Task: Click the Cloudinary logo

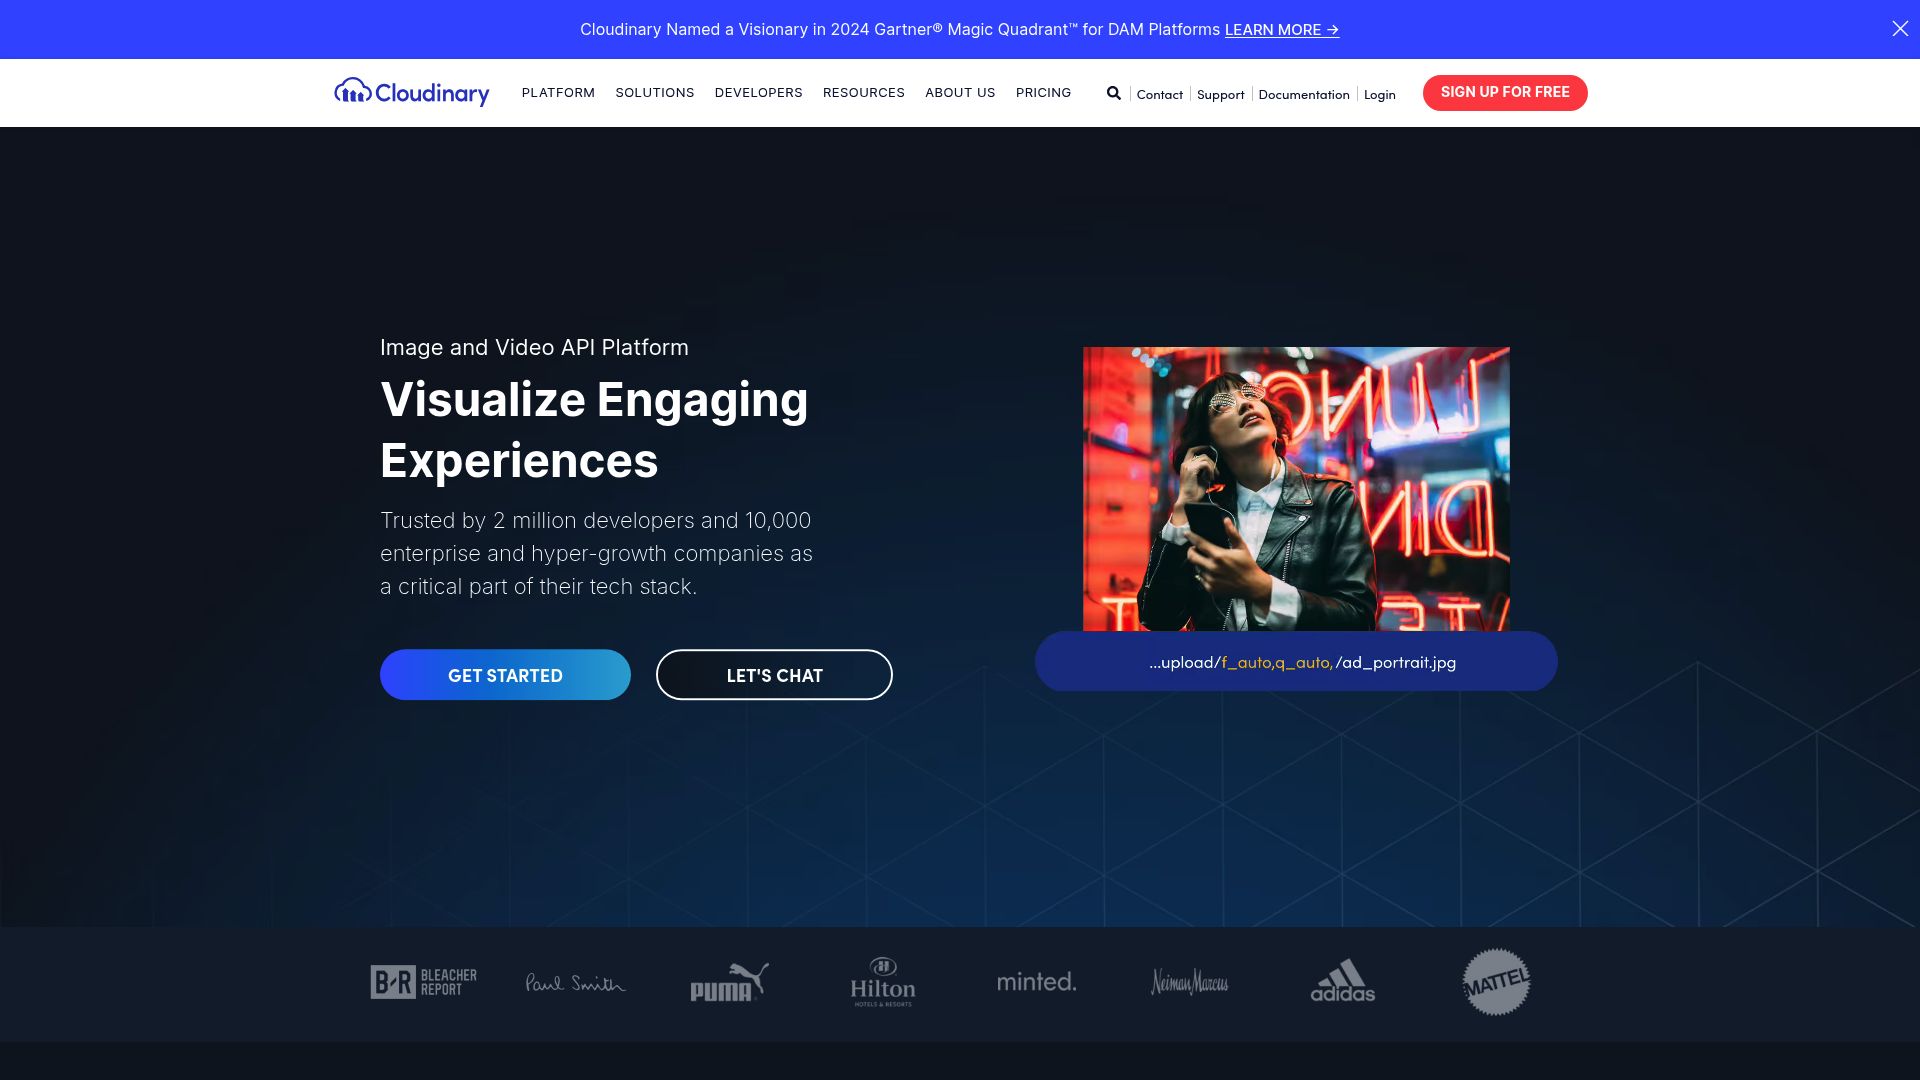Action: pyautogui.click(x=412, y=92)
